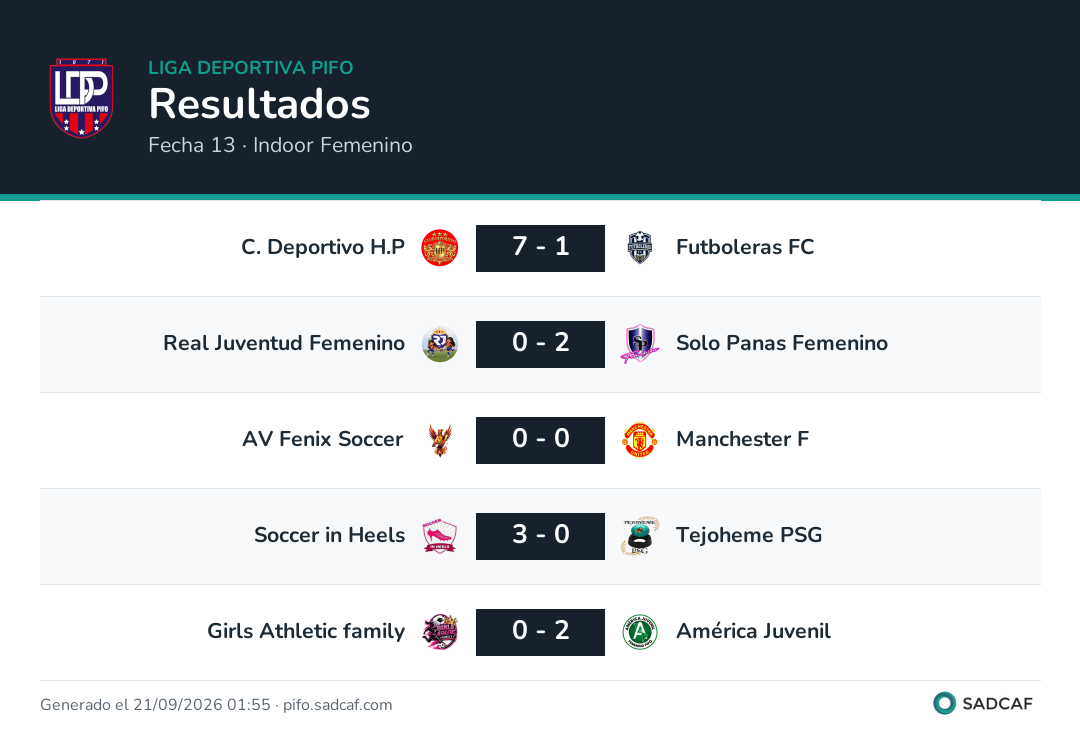Select the 7 - 1 score box
Viewport: 1080px width, 756px height.
(540, 248)
